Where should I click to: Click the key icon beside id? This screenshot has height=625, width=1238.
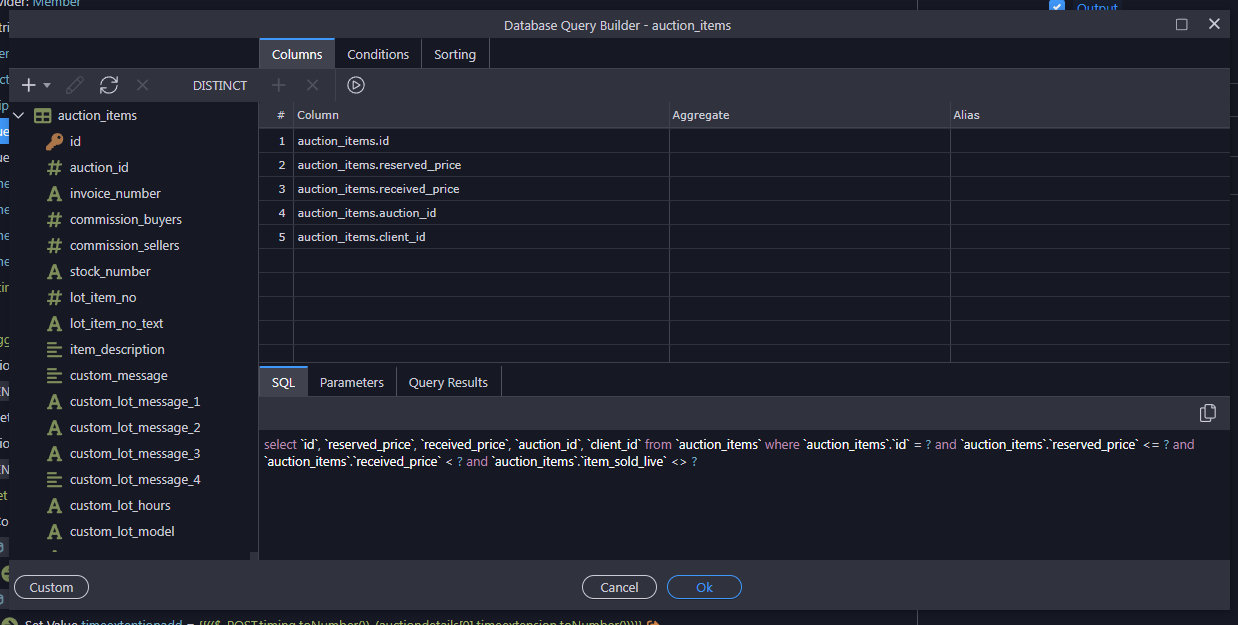tap(54, 142)
